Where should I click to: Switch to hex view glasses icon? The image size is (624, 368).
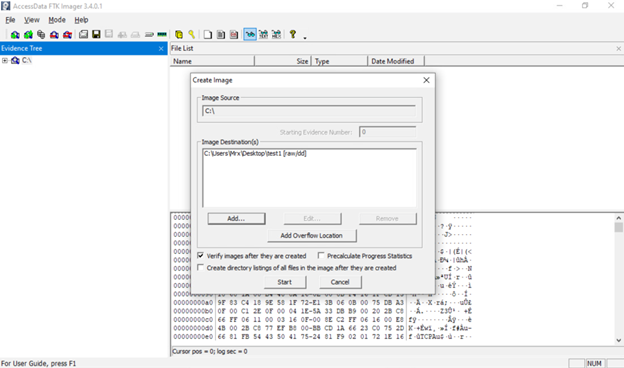pos(276,35)
